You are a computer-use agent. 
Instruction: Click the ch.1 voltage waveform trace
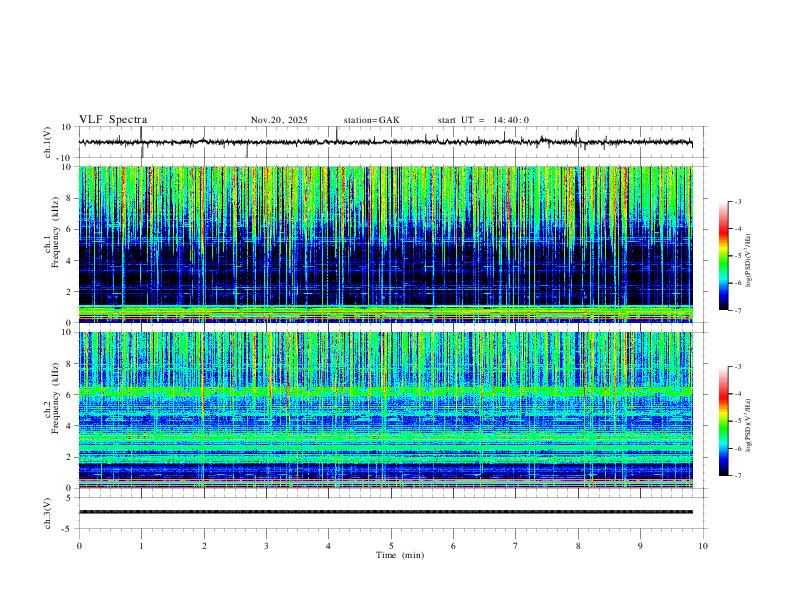click(x=385, y=142)
